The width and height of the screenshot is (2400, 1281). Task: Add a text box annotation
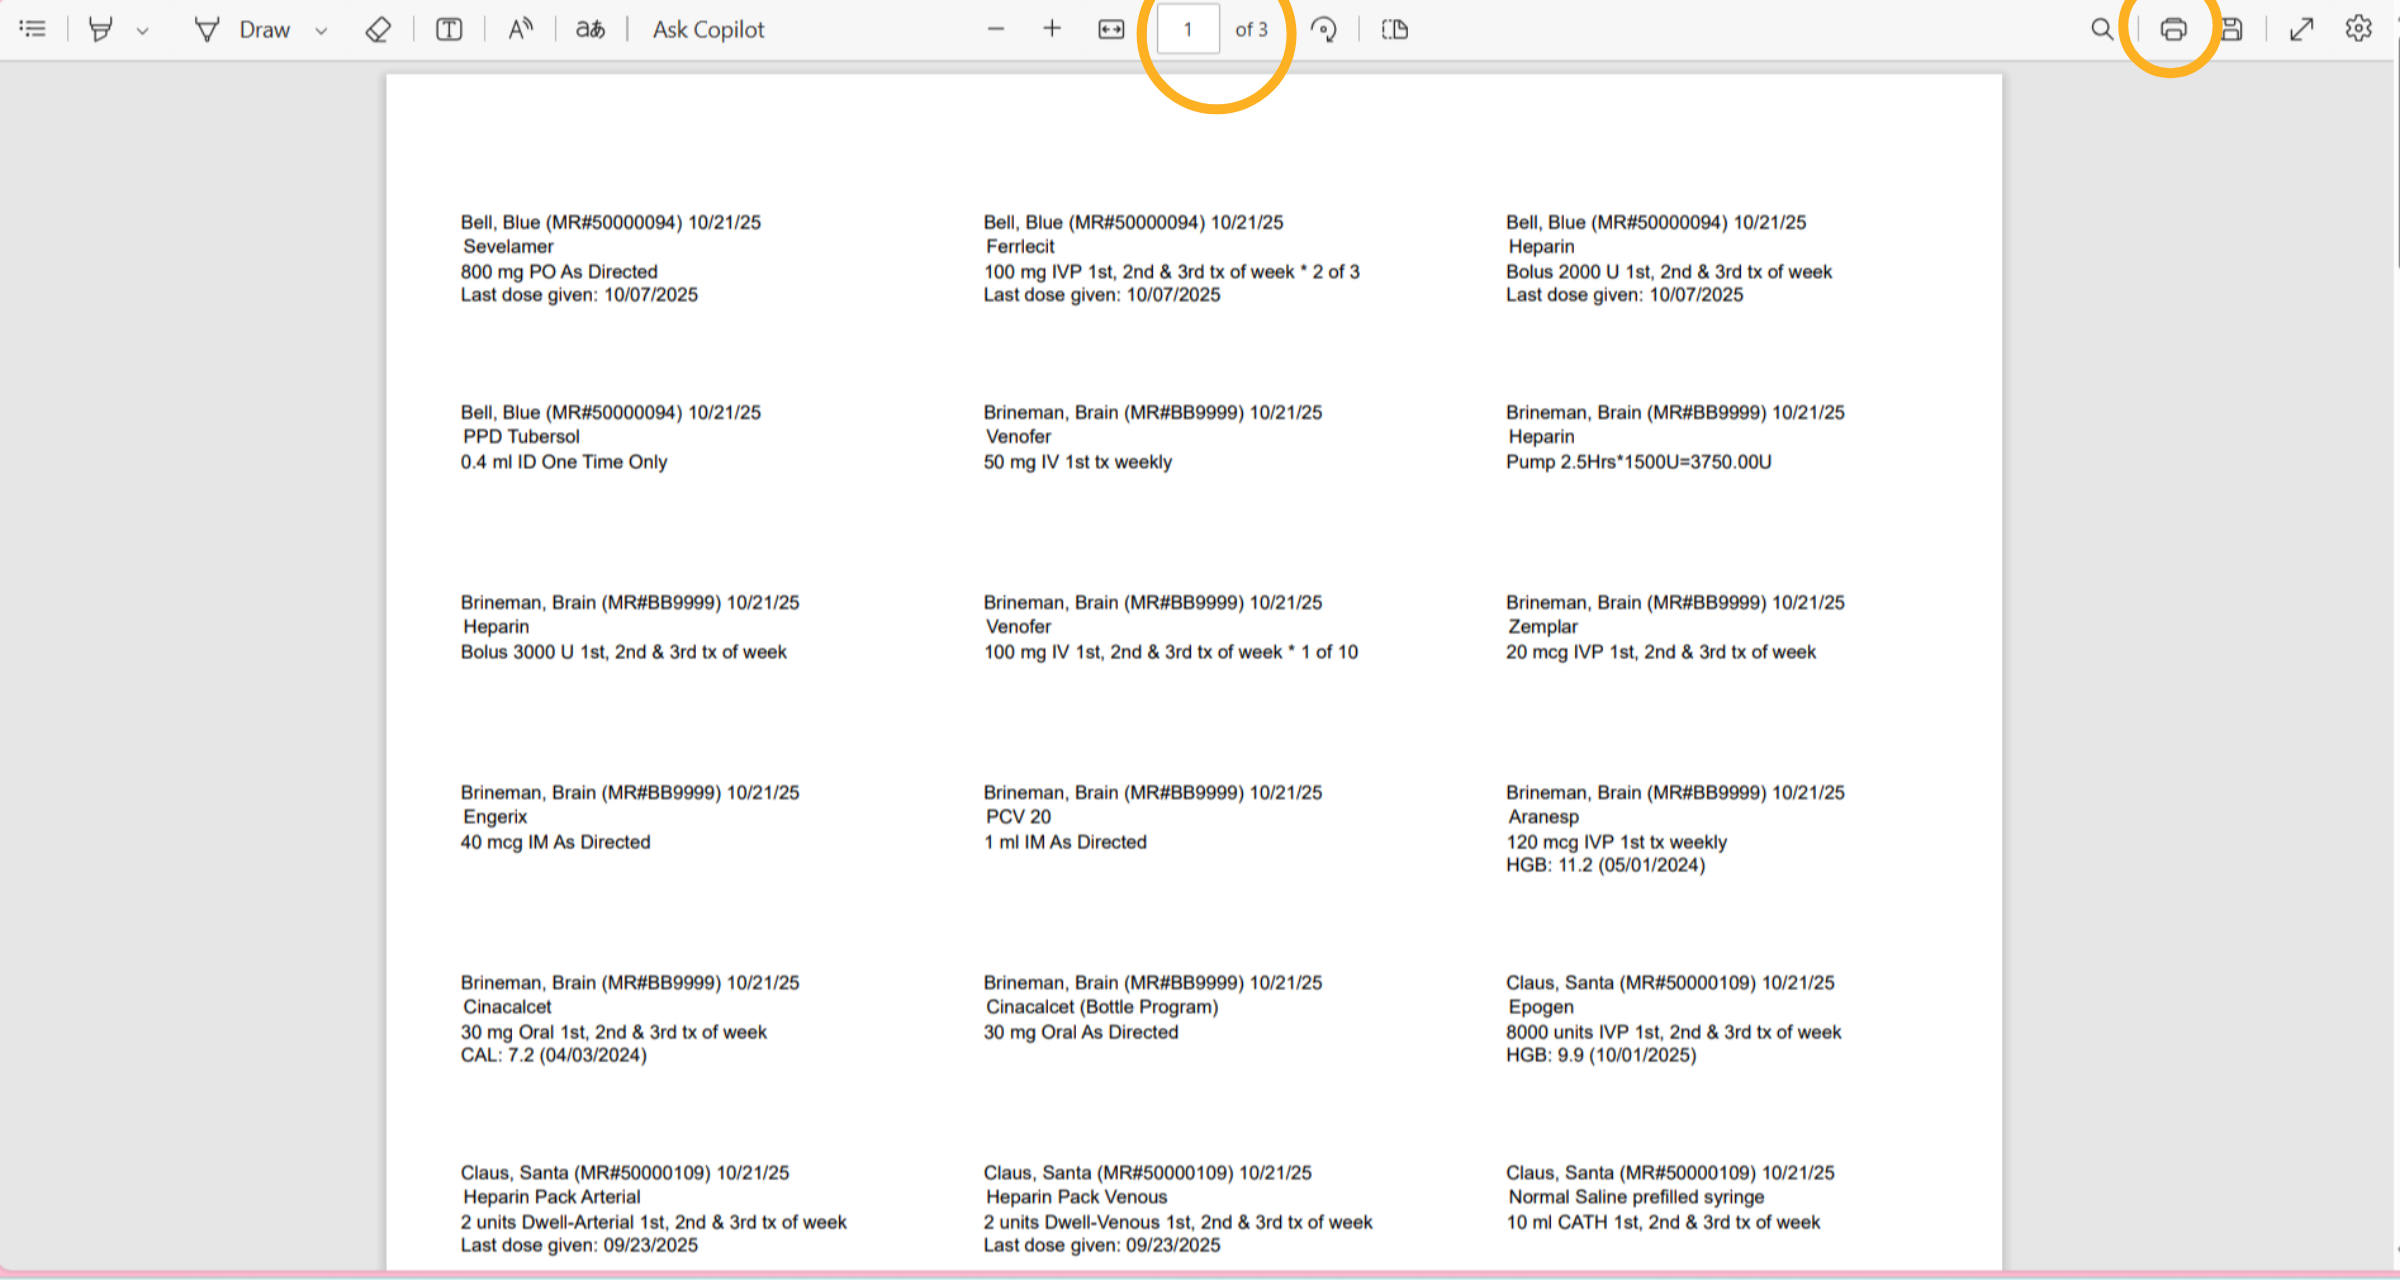point(449,29)
